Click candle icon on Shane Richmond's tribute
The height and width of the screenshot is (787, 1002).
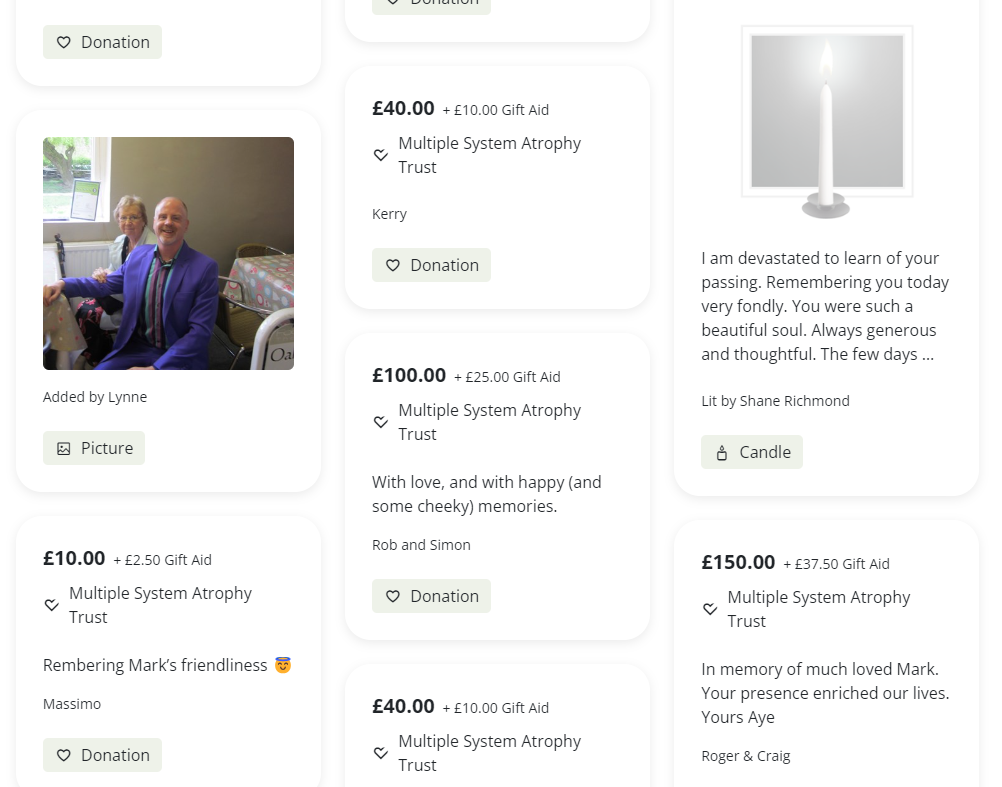click(722, 453)
